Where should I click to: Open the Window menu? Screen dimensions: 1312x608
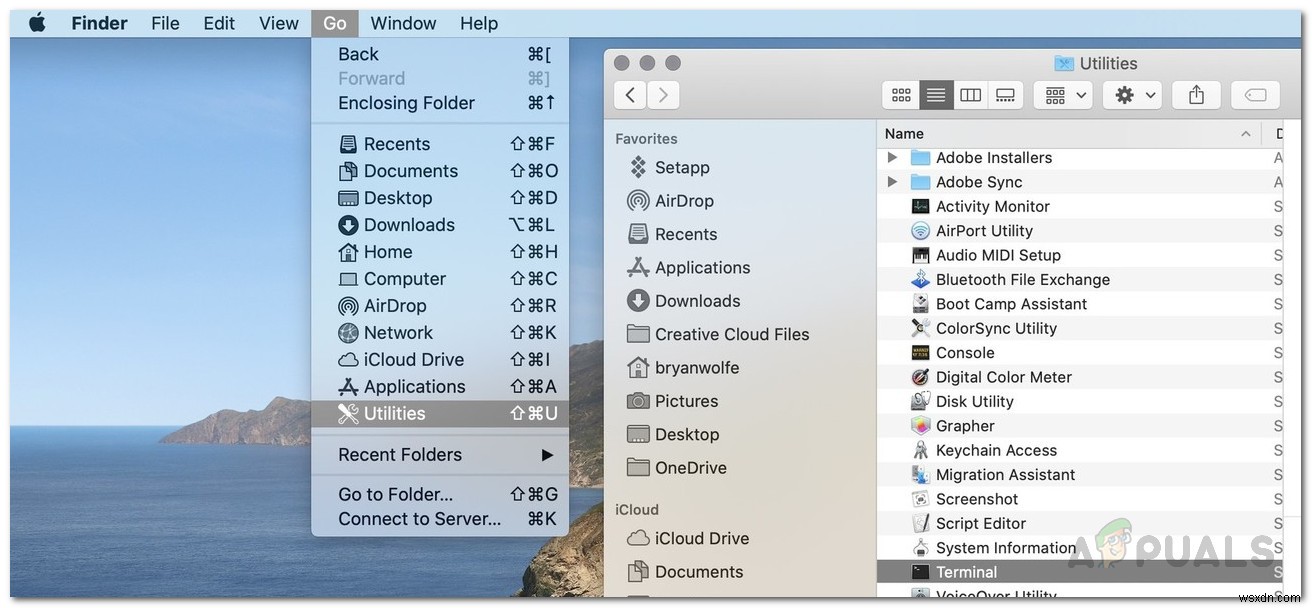pyautogui.click(x=403, y=22)
